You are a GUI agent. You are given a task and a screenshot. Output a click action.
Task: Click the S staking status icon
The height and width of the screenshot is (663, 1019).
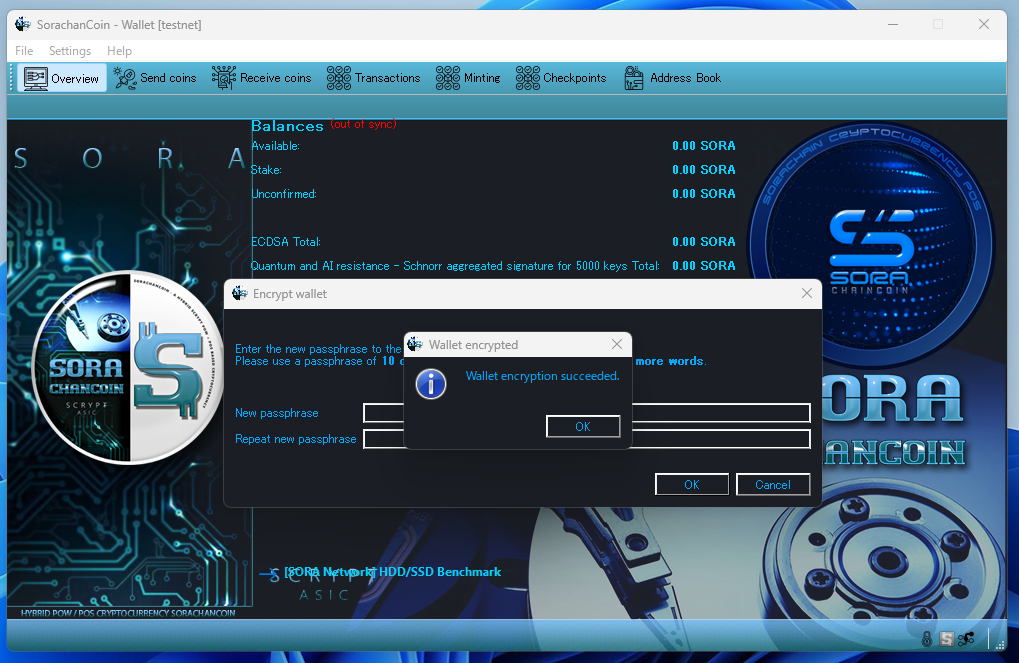point(946,639)
